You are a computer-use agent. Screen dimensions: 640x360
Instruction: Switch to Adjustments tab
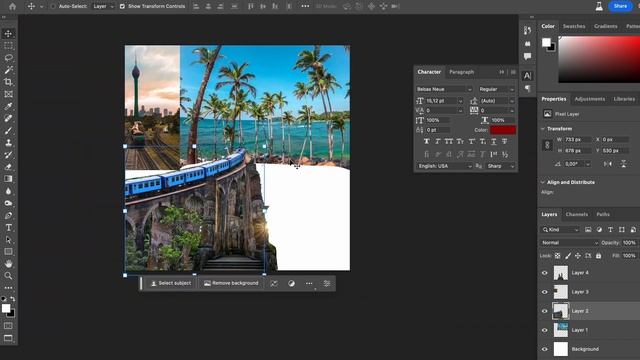click(x=590, y=99)
